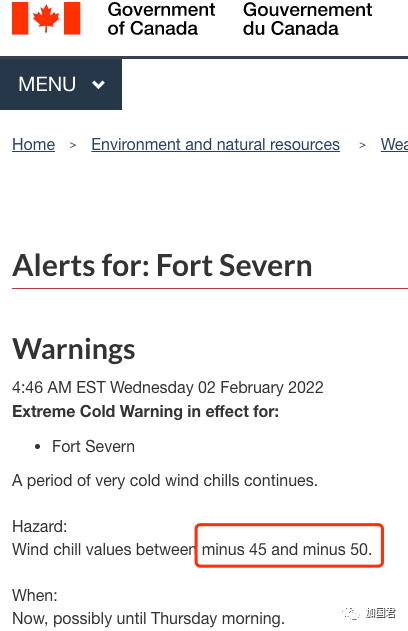Click the chevron arrow beside MENU
408x631 pixels.
point(98,85)
